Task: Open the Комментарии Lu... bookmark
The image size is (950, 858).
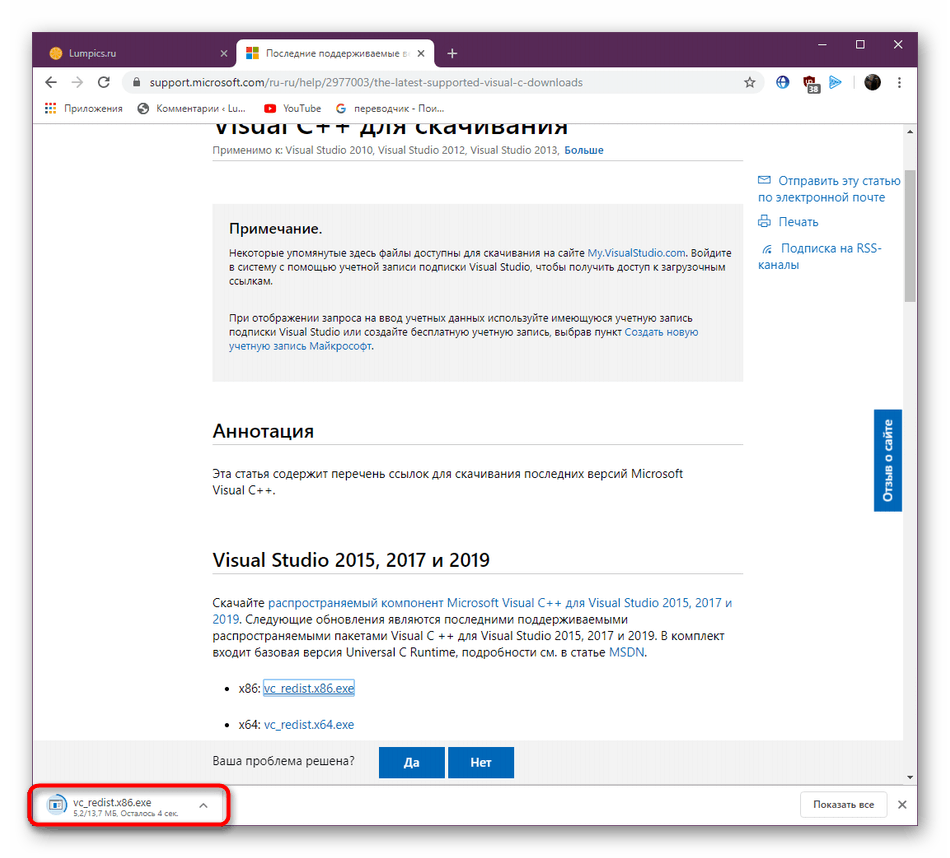Action: tap(191, 108)
